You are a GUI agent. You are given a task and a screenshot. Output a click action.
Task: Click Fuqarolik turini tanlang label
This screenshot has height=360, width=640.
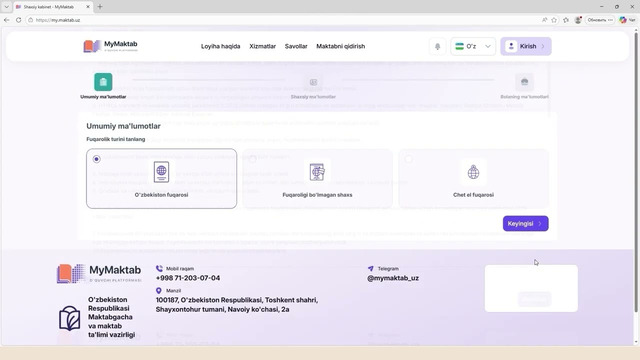pyautogui.click(x=116, y=139)
